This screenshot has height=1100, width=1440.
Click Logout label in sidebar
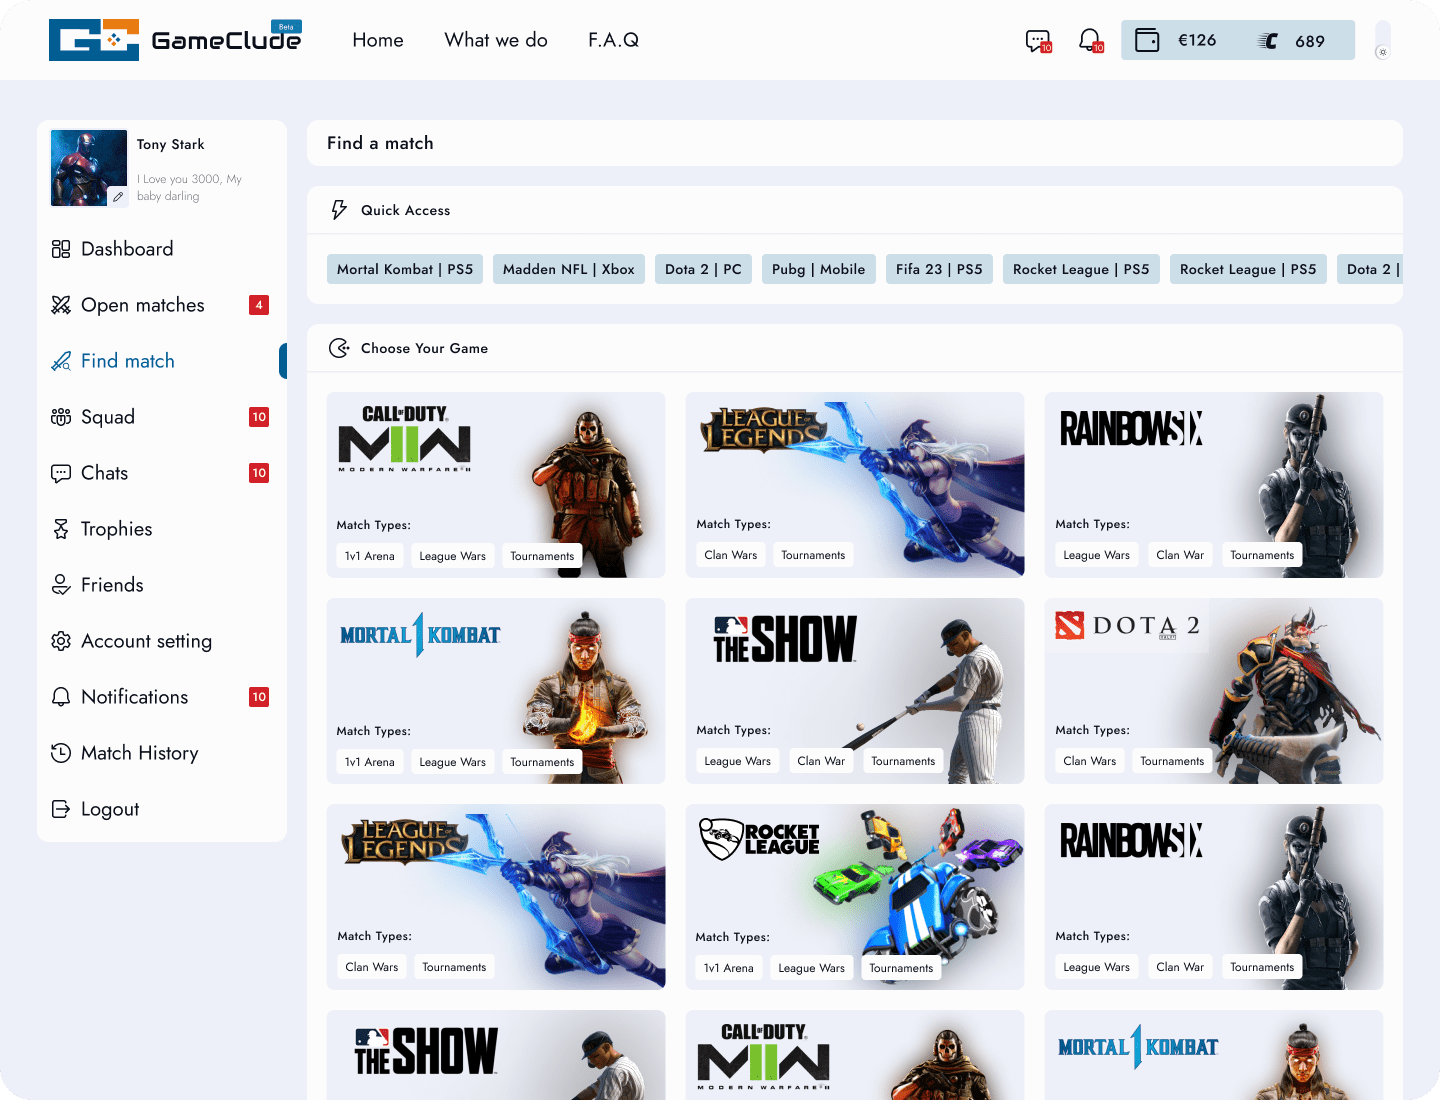point(110,809)
